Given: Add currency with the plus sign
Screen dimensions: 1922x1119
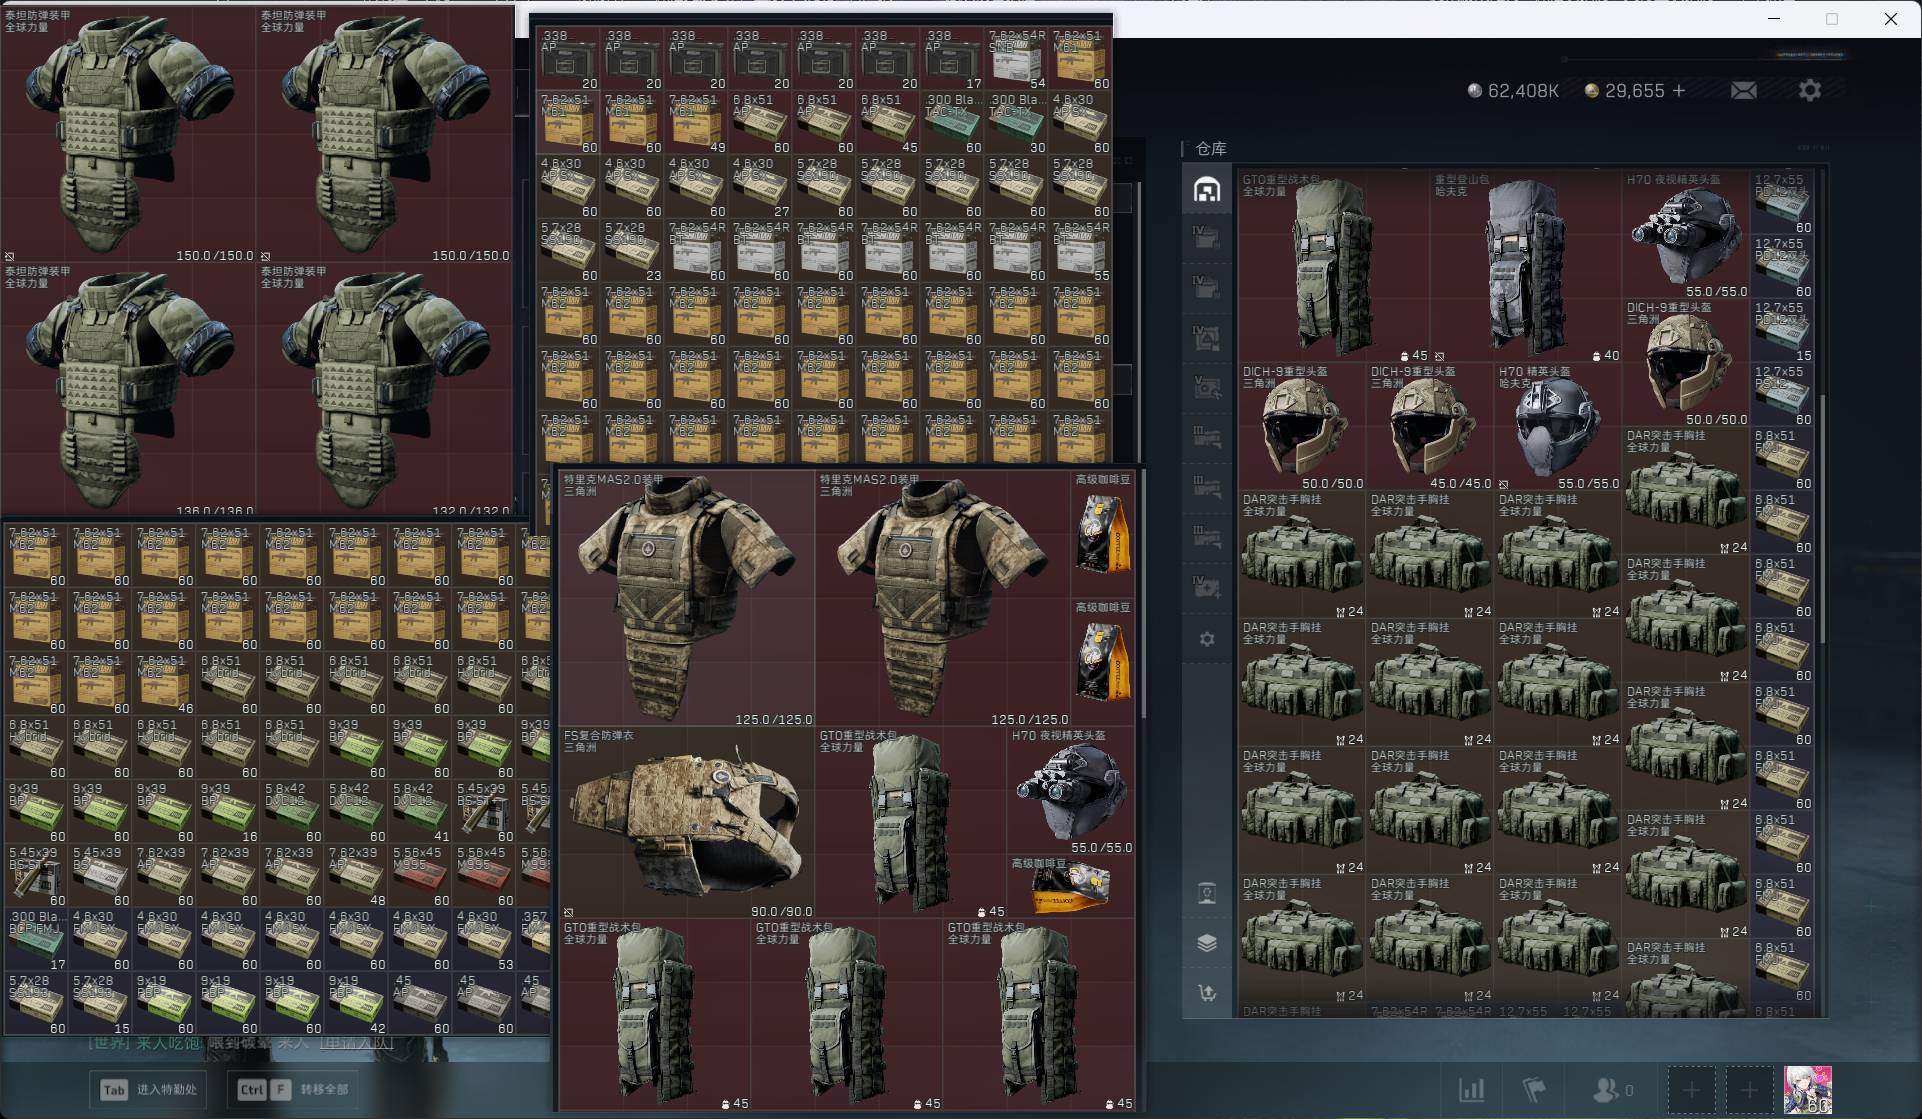Looking at the screenshot, I should click(x=1679, y=91).
